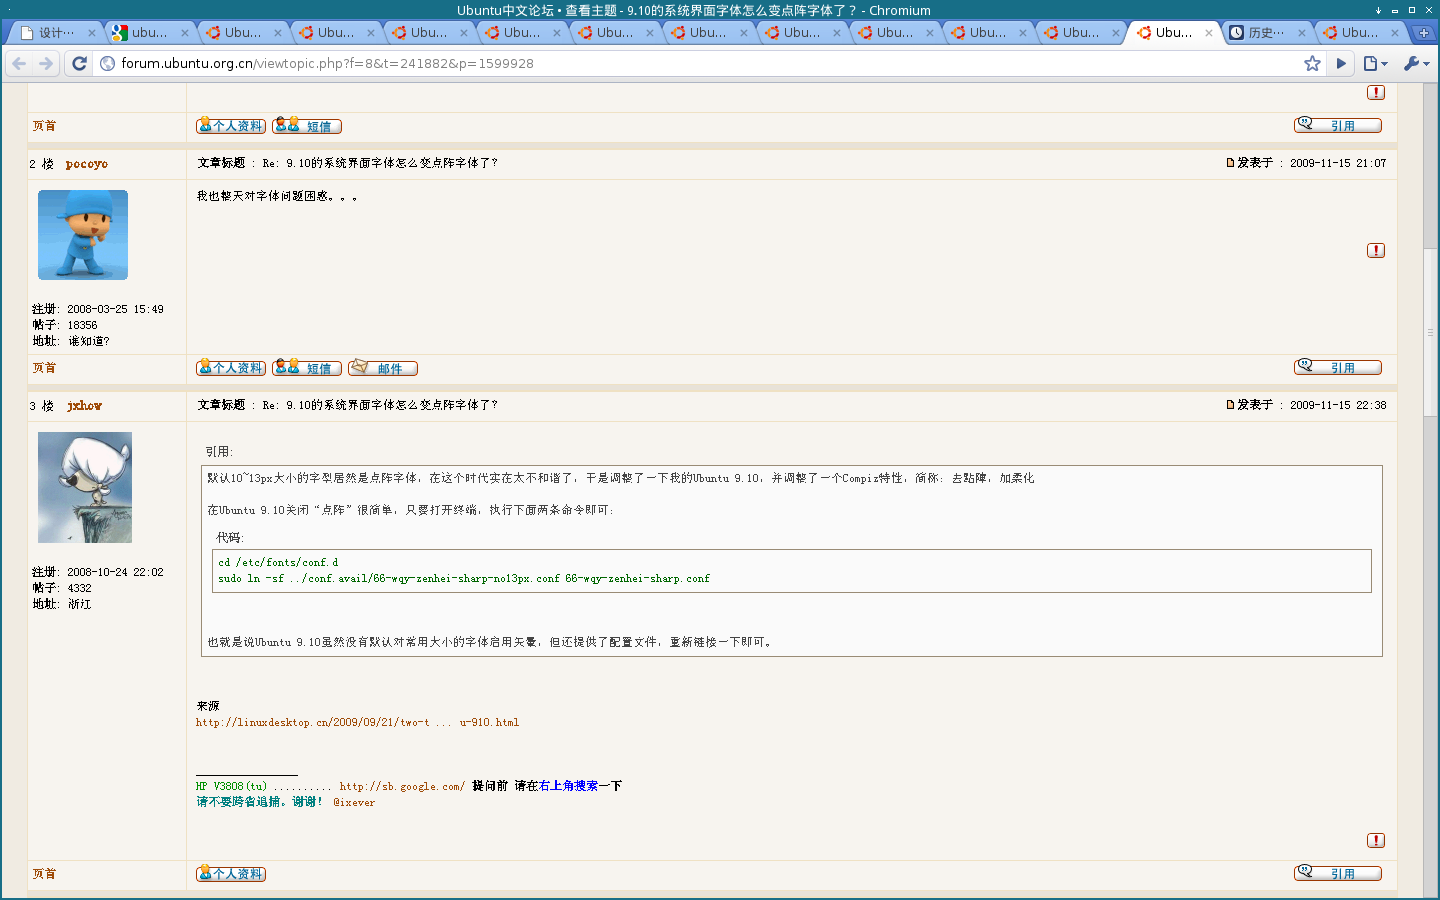Image resolution: width=1440 pixels, height=900 pixels.
Task: Click jxhow's registration date 2008-10-24 22:02
Action: coord(116,572)
